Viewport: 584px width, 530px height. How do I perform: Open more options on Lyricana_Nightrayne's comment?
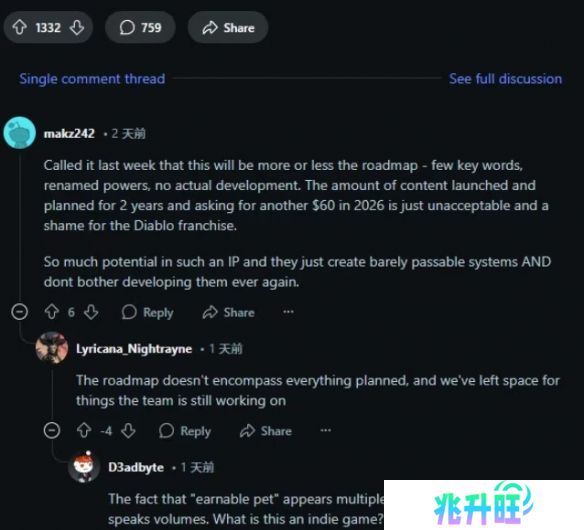[x=326, y=430]
